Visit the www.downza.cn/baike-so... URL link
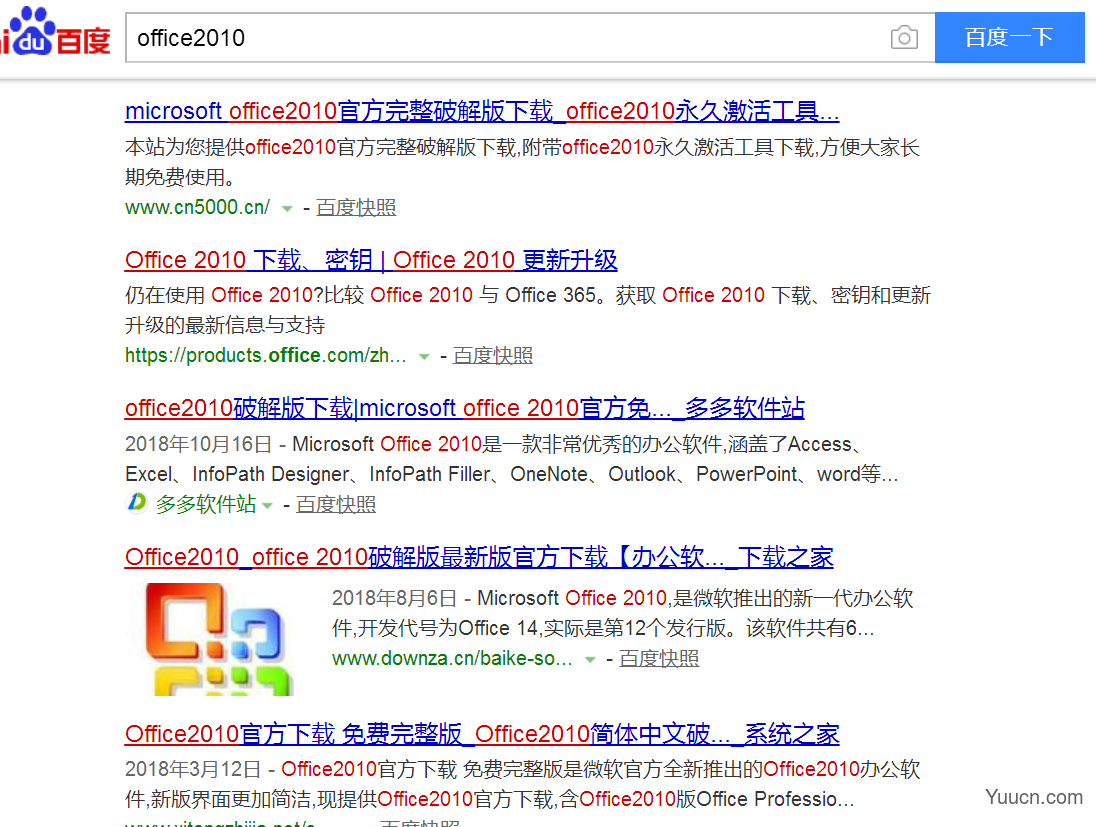This screenshot has height=827, width=1096. (452, 659)
